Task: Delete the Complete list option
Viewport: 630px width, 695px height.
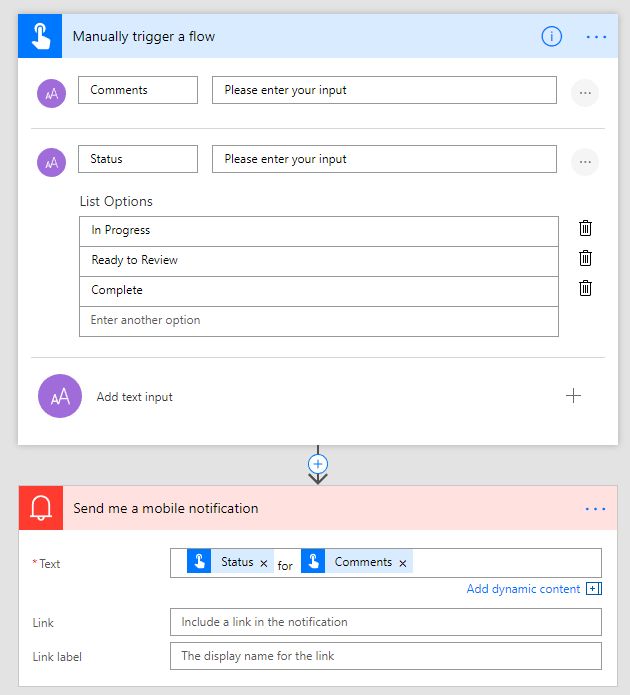Action: (586, 289)
